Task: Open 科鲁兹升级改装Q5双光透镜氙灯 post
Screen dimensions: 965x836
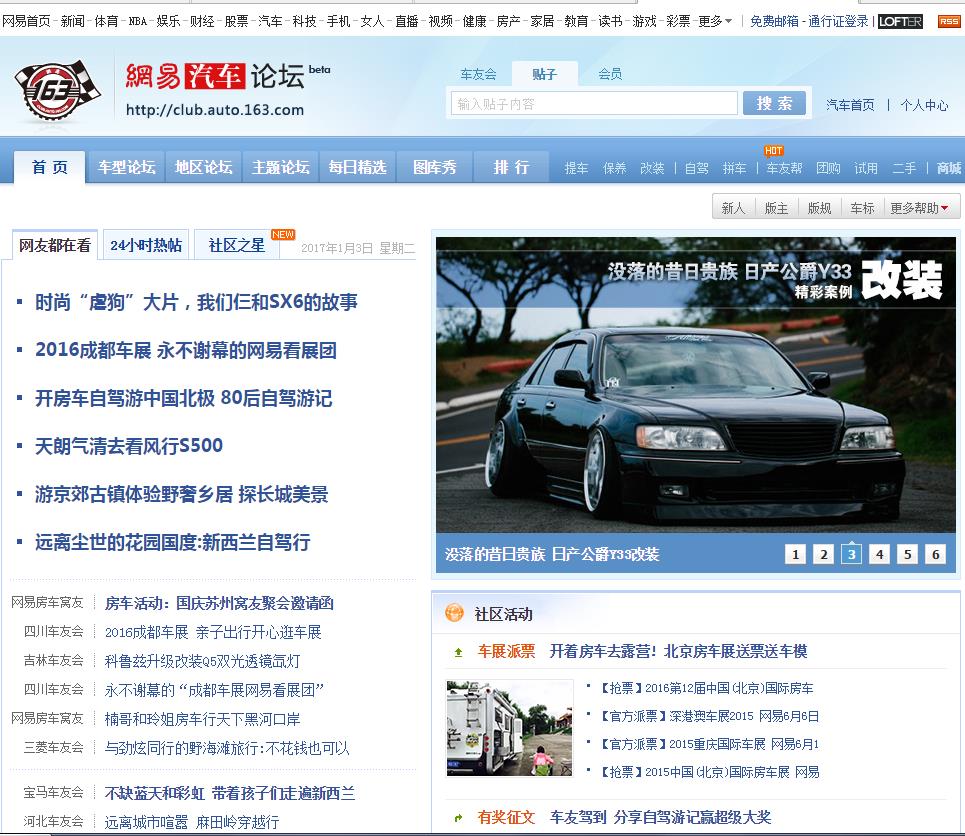Action: [202, 661]
